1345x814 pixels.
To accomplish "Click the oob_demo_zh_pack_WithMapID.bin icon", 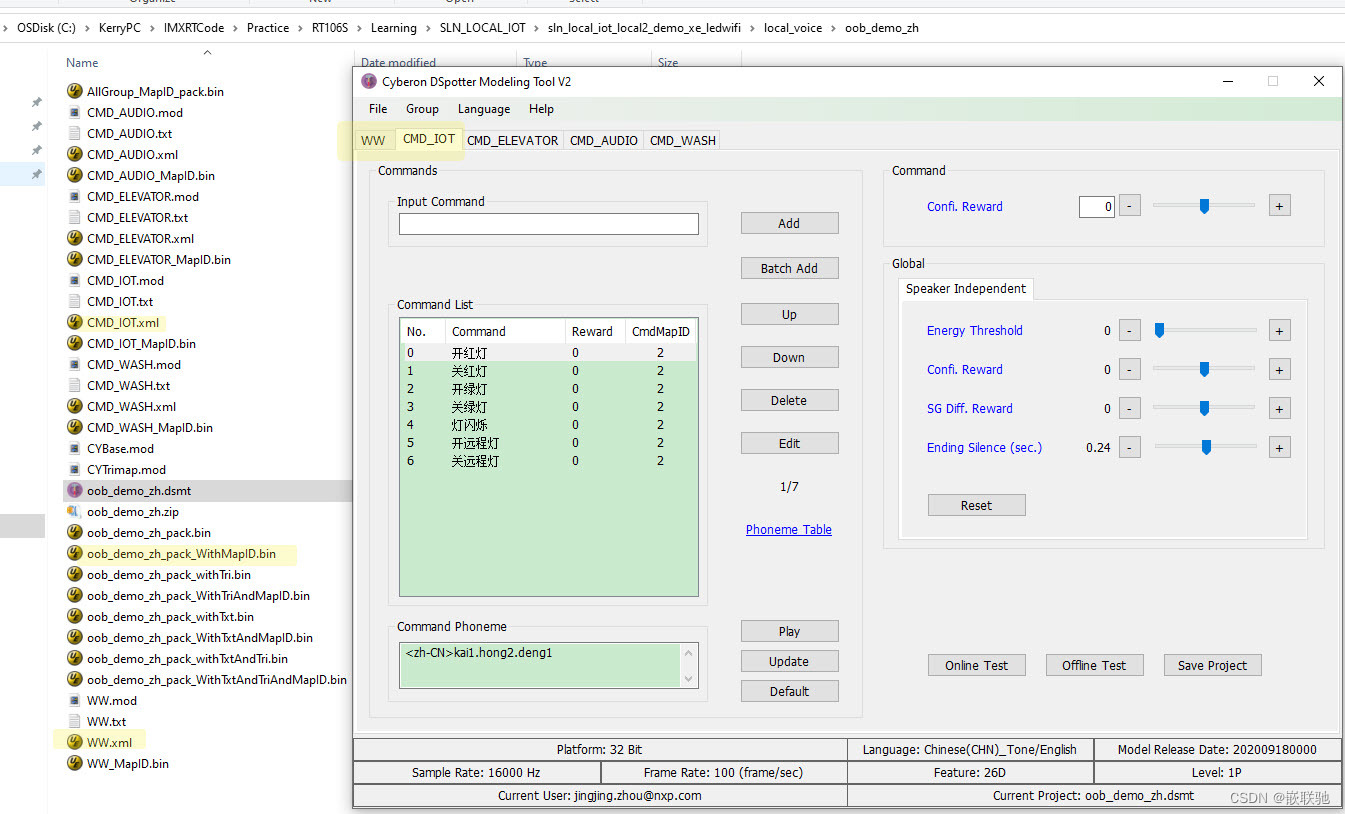I will [74, 553].
